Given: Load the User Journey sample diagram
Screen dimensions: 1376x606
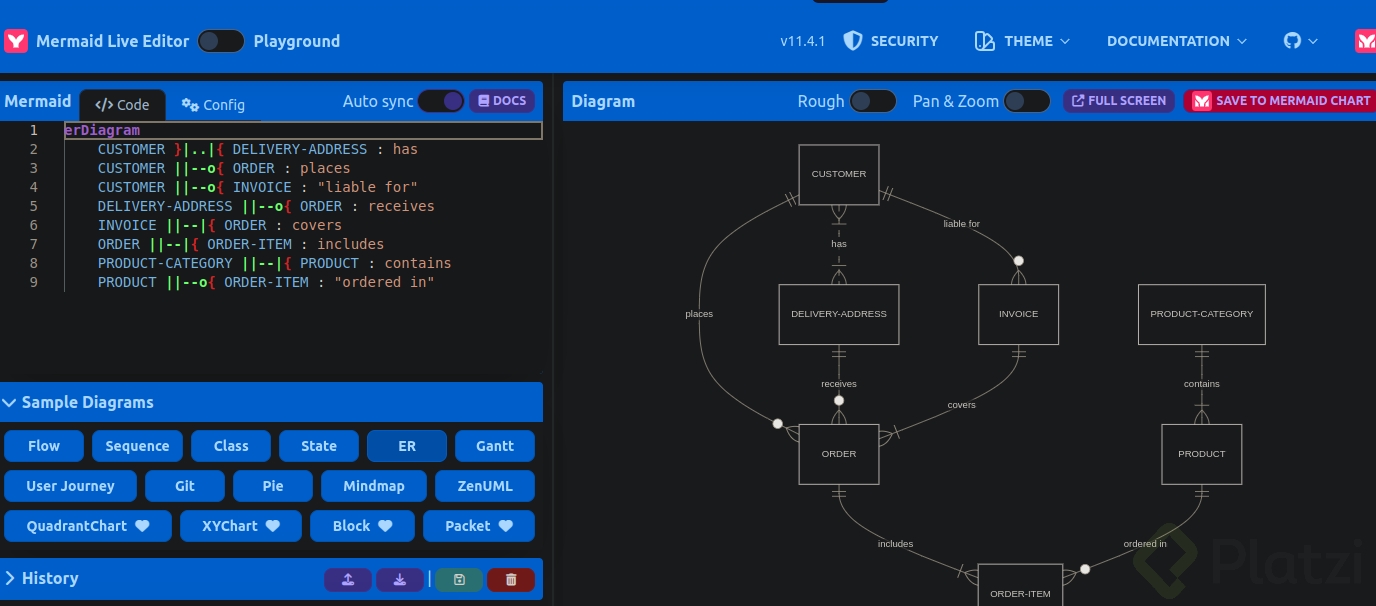Looking at the screenshot, I should click(70, 486).
